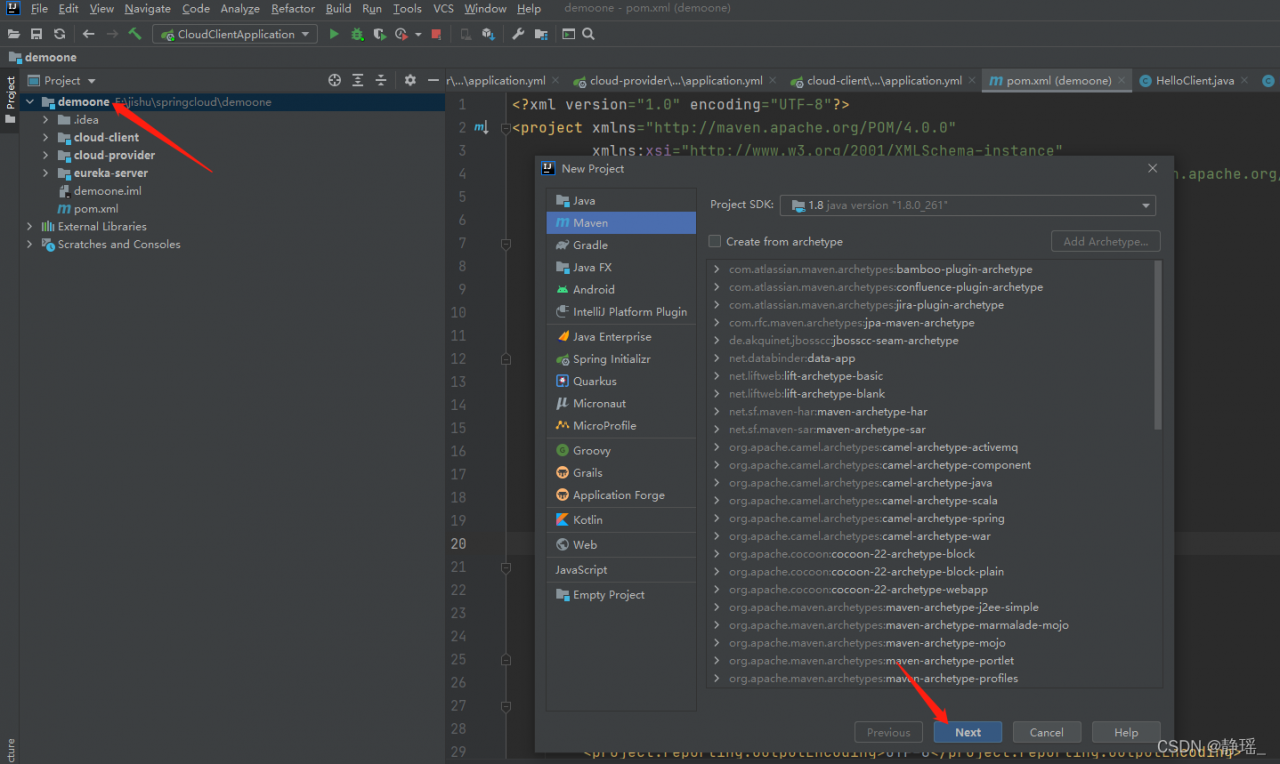Click the red Stop icon
This screenshot has width=1280, height=764.
[436, 34]
